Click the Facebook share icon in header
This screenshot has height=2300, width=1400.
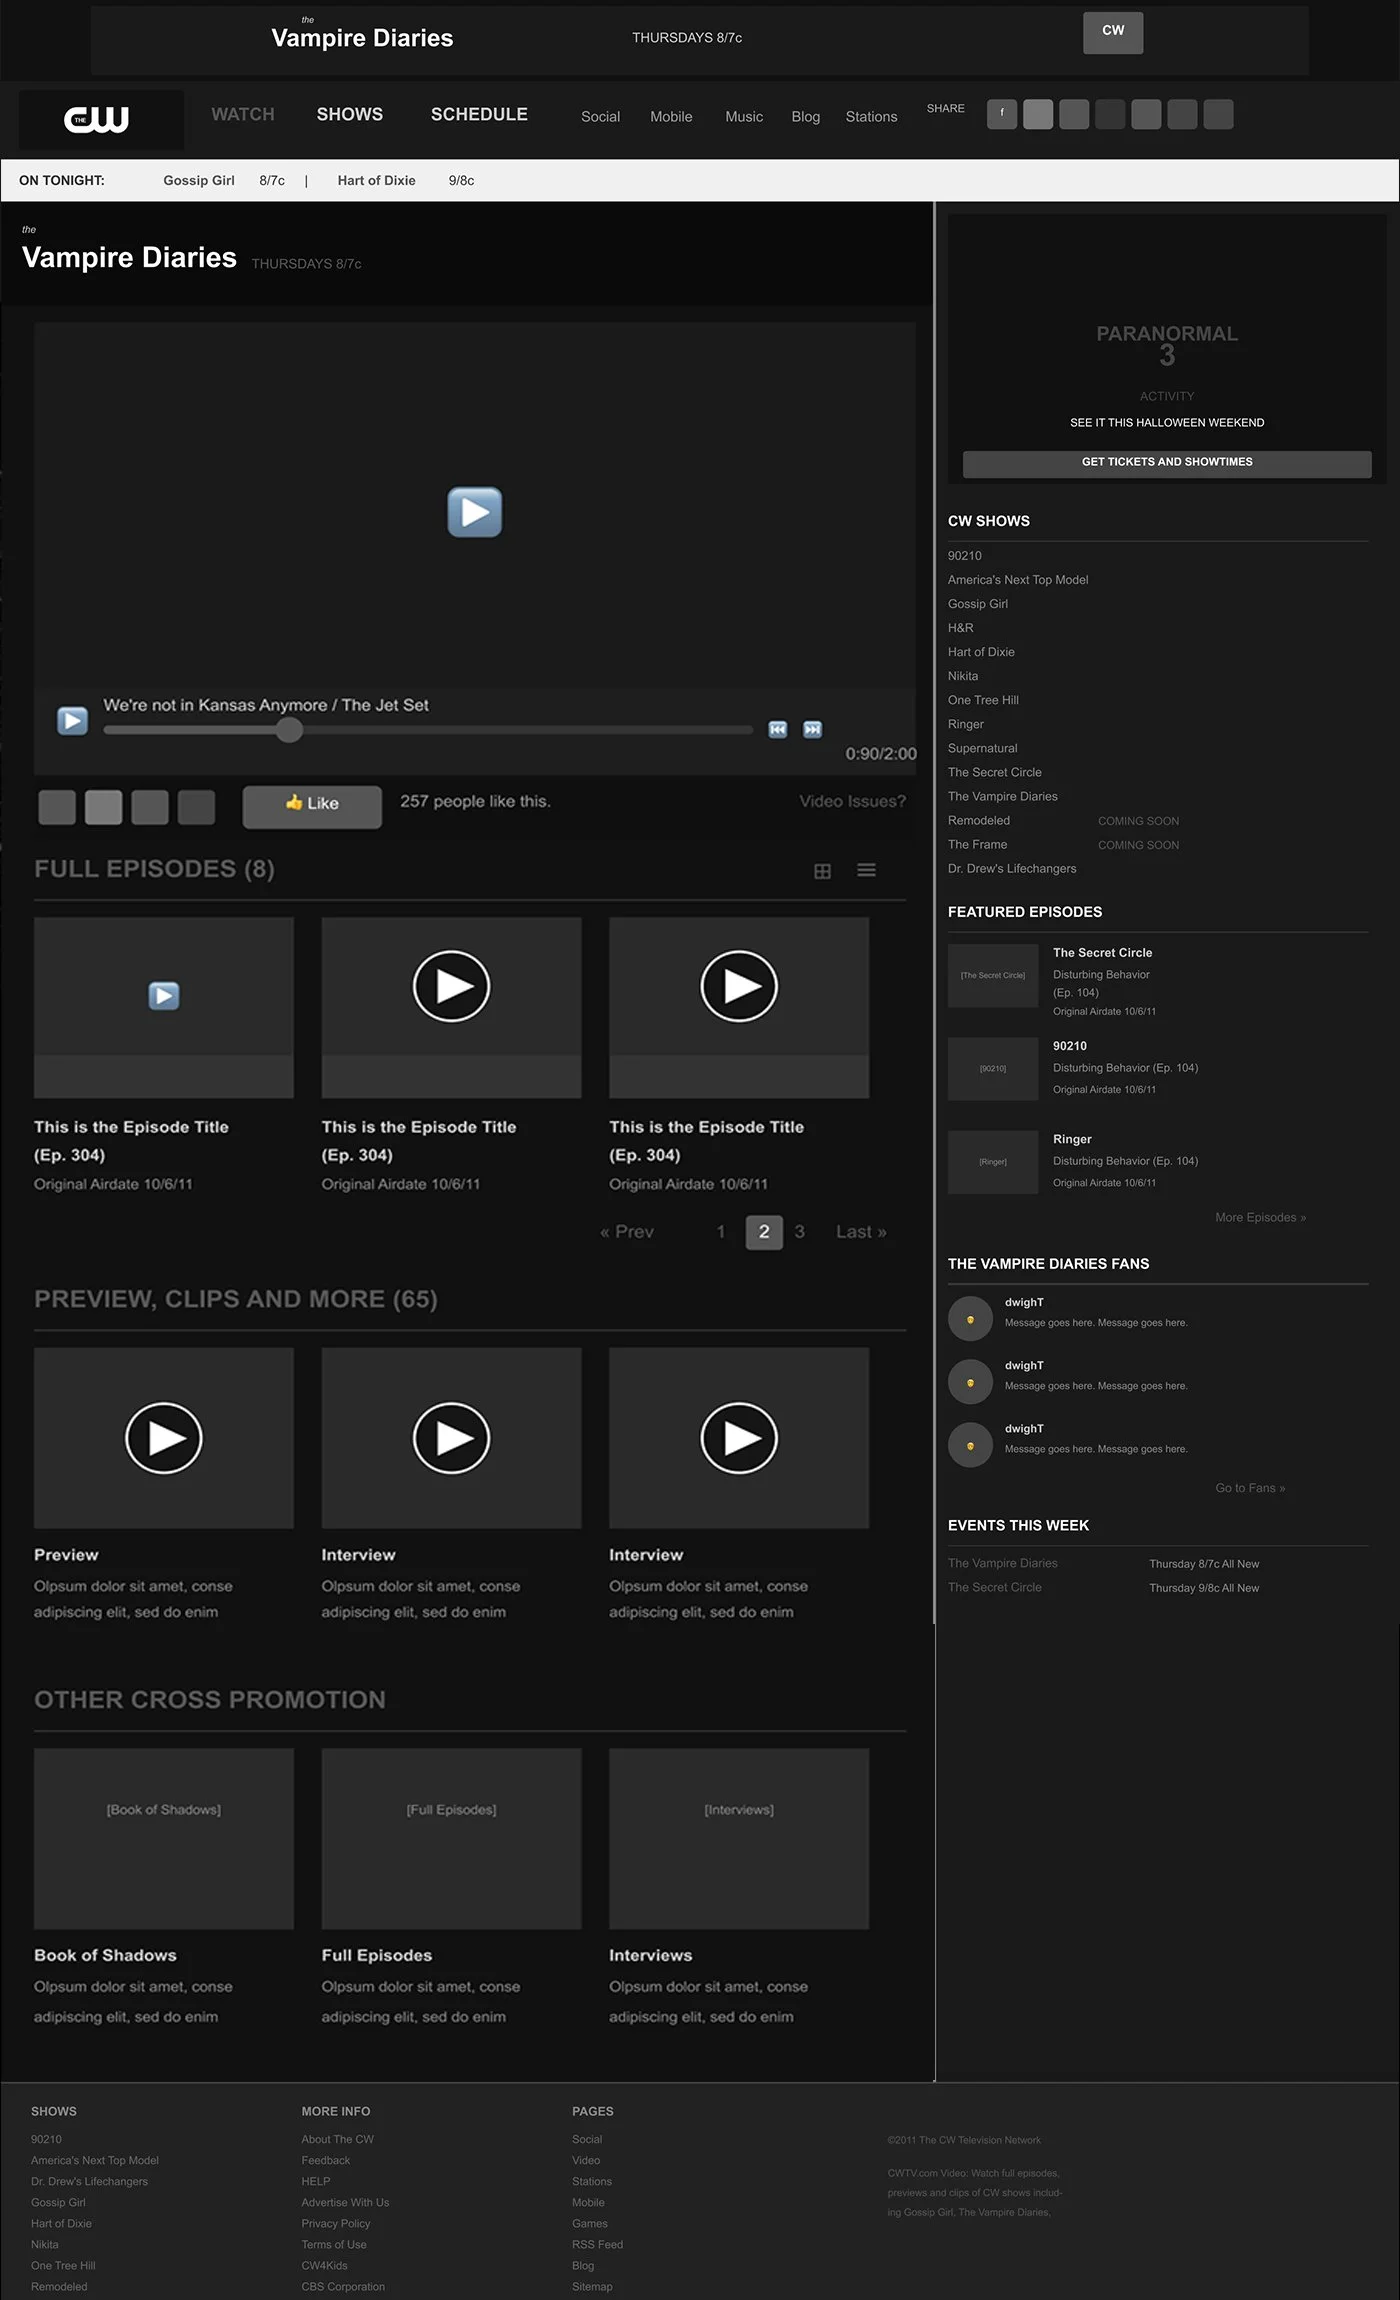coord(1002,114)
